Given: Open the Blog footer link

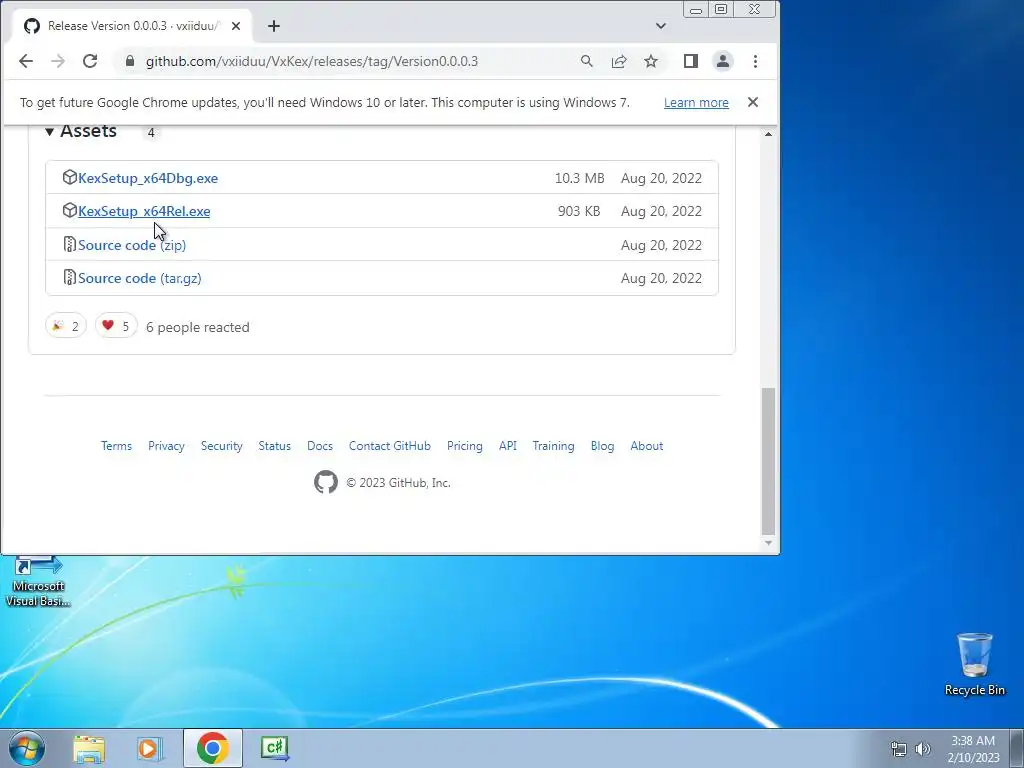Looking at the screenshot, I should 602,446.
